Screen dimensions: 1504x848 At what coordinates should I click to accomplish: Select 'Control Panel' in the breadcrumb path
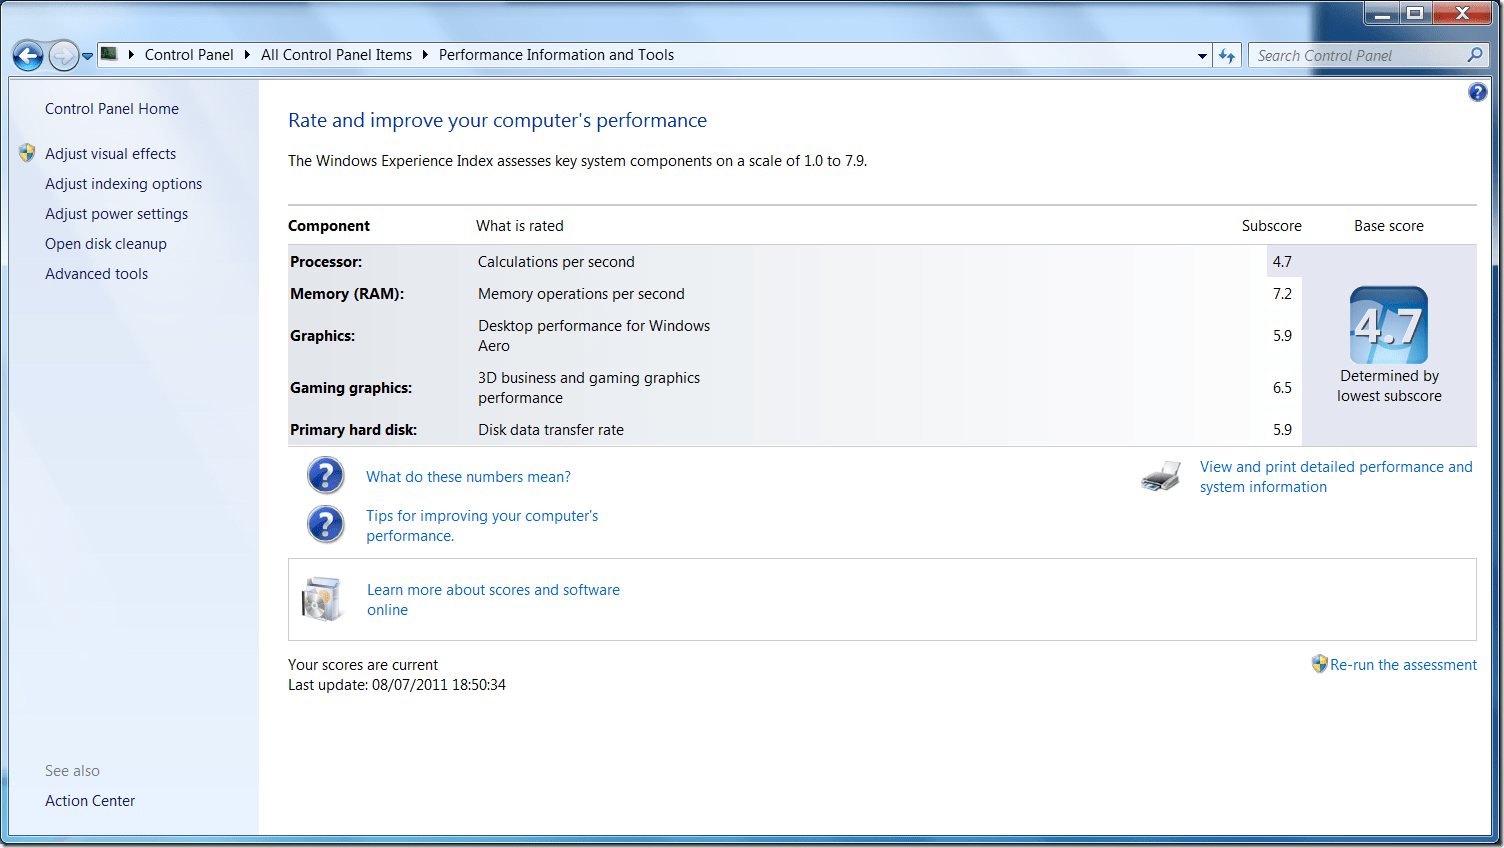pyautogui.click(x=188, y=55)
